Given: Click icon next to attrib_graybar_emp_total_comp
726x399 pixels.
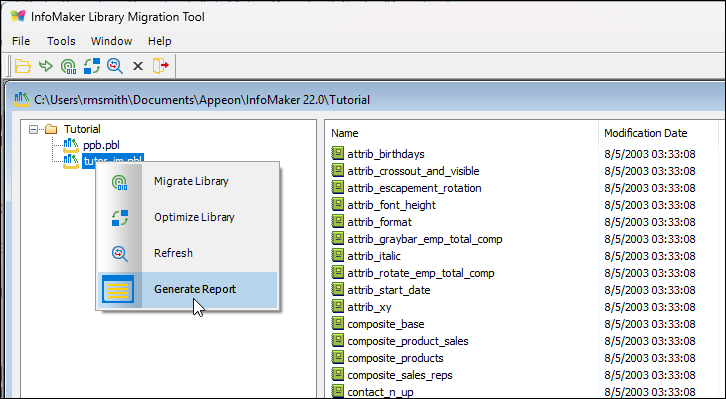Looking at the screenshot, I should tap(338, 238).
